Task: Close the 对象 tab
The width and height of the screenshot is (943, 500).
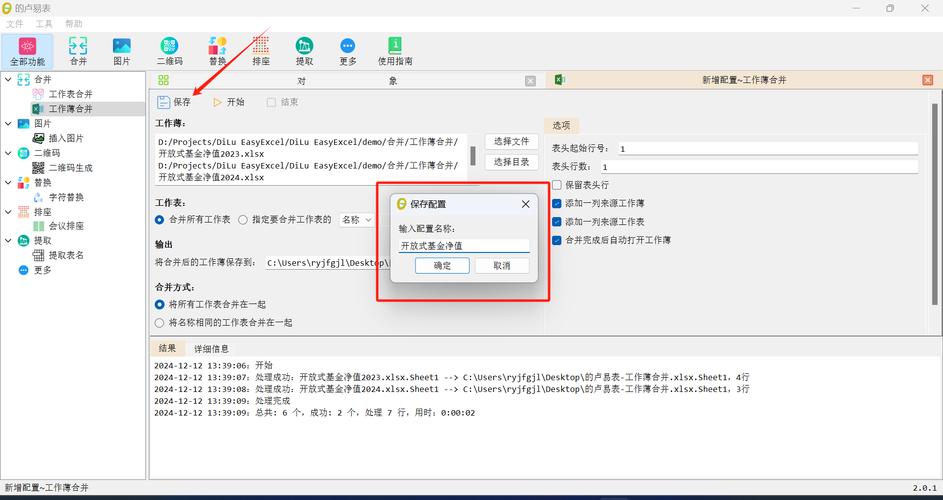Action: coord(530,81)
